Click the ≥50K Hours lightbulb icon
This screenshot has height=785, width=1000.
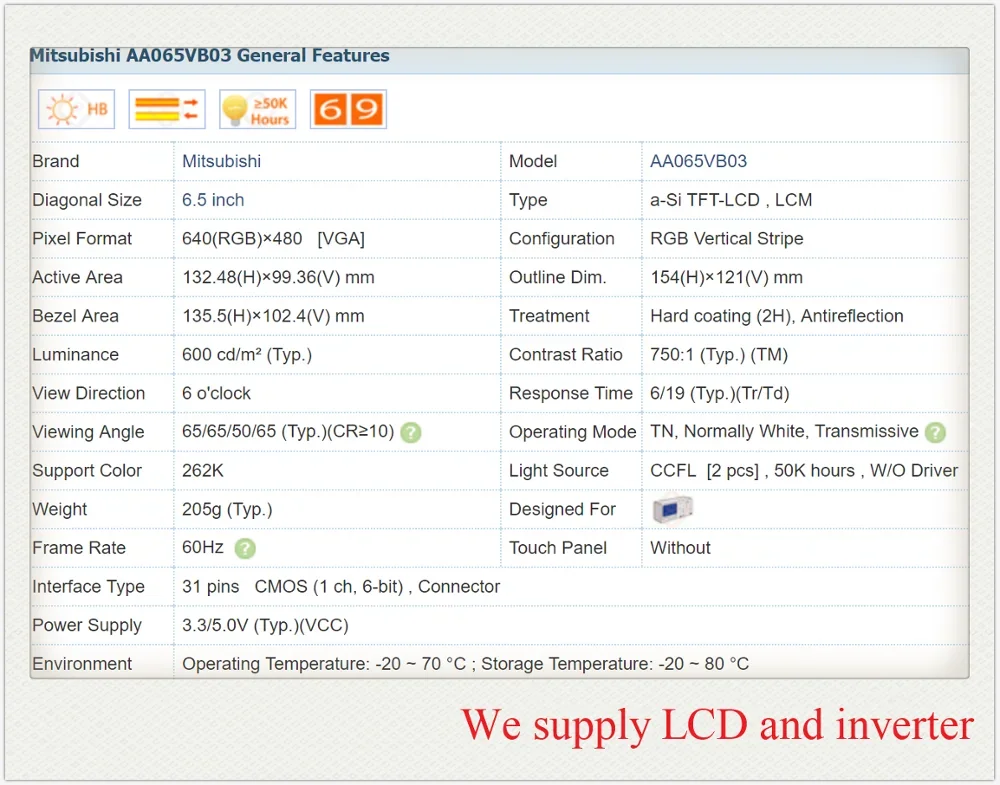(x=258, y=109)
